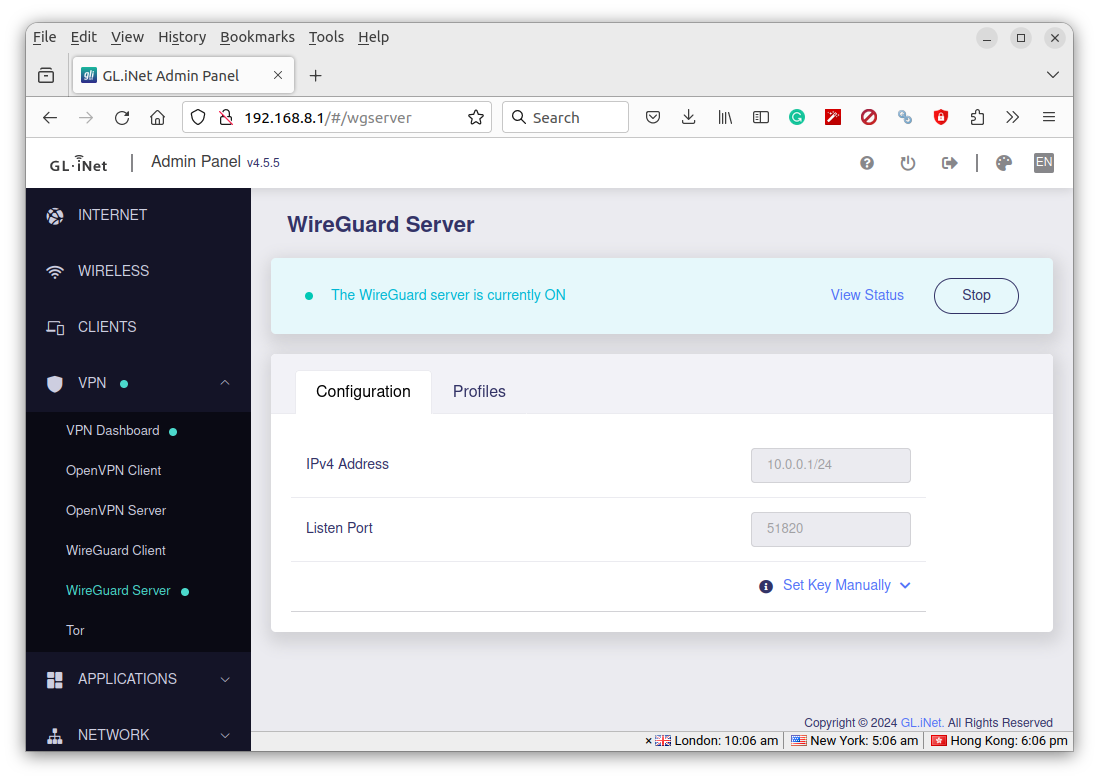The image size is (1099, 780).
Task: Go back with the browser back arrow
Action: pos(50,118)
